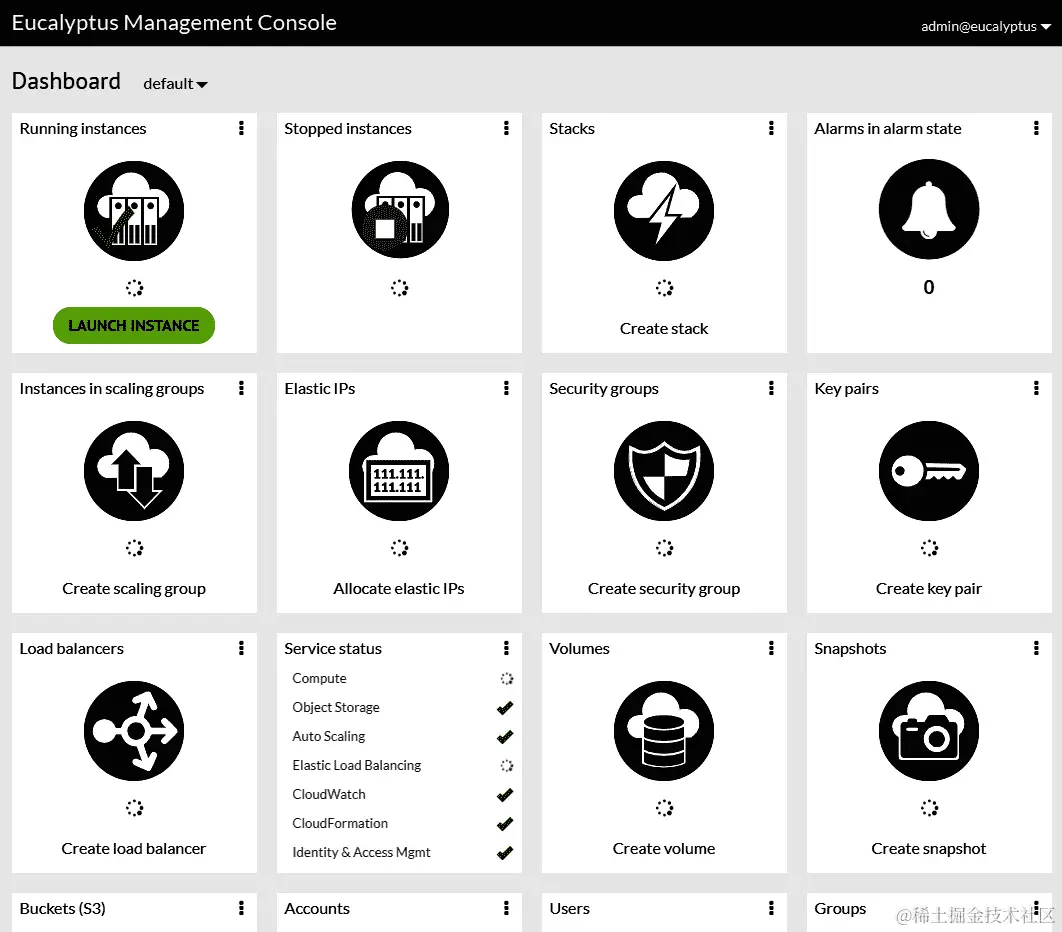Open the Security groups tile options menu

coord(771,388)
